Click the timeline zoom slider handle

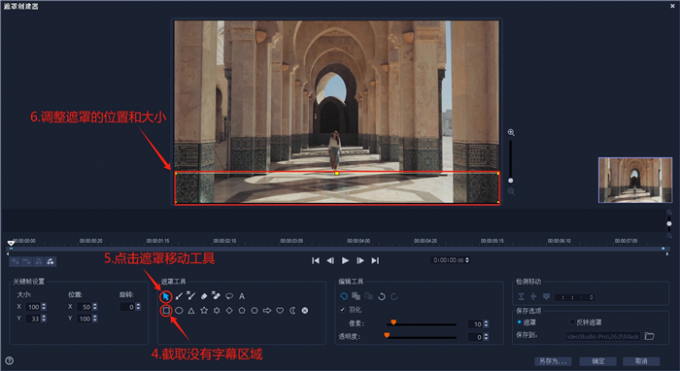coord(669,224)
